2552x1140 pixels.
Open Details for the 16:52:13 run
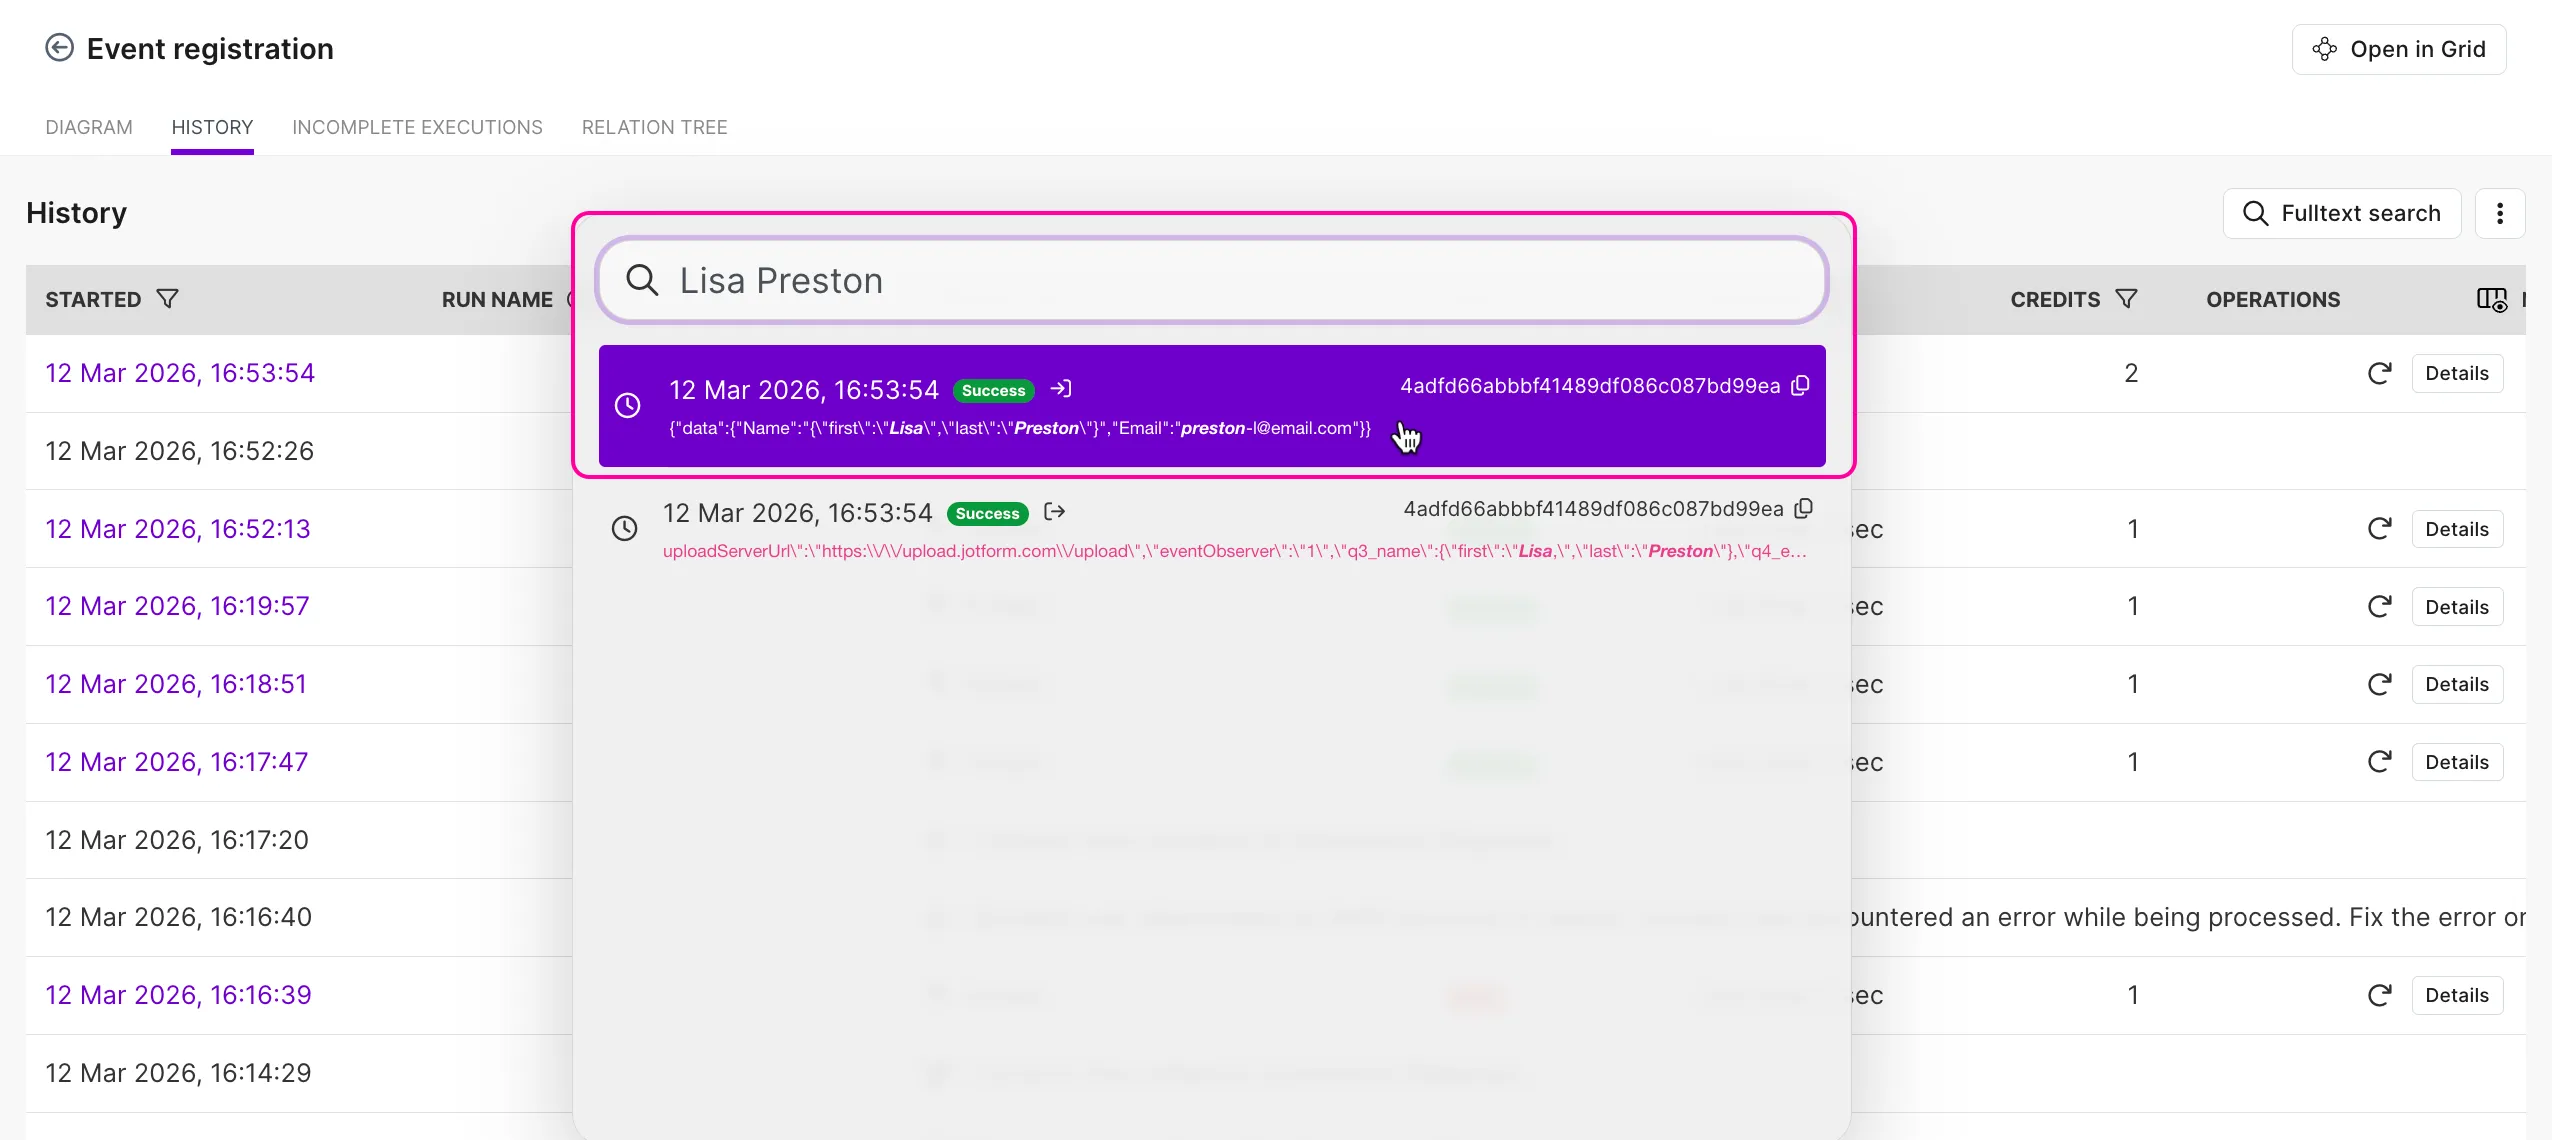tap(2457, 529)
